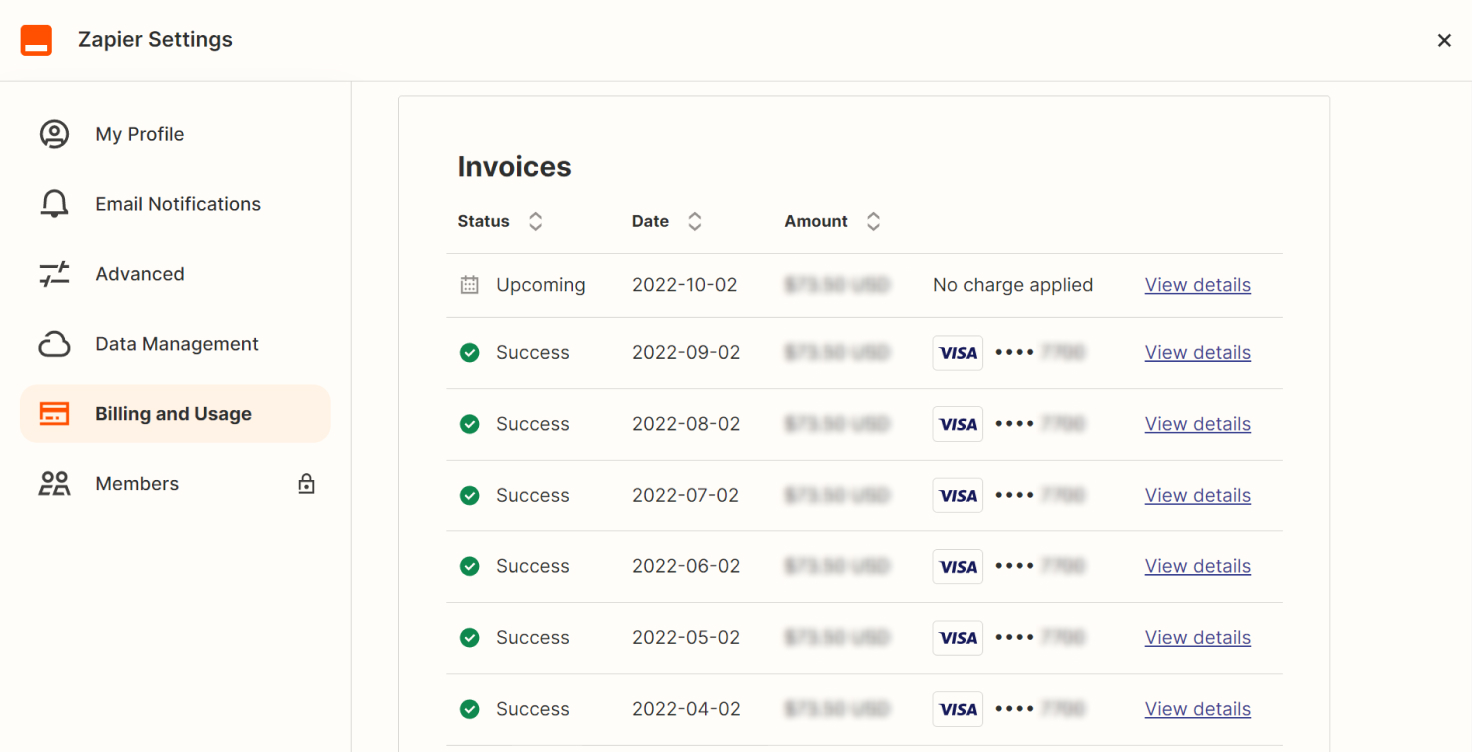Click the Members people icon
Screen dimensions: 1472x752
(54, 484)
